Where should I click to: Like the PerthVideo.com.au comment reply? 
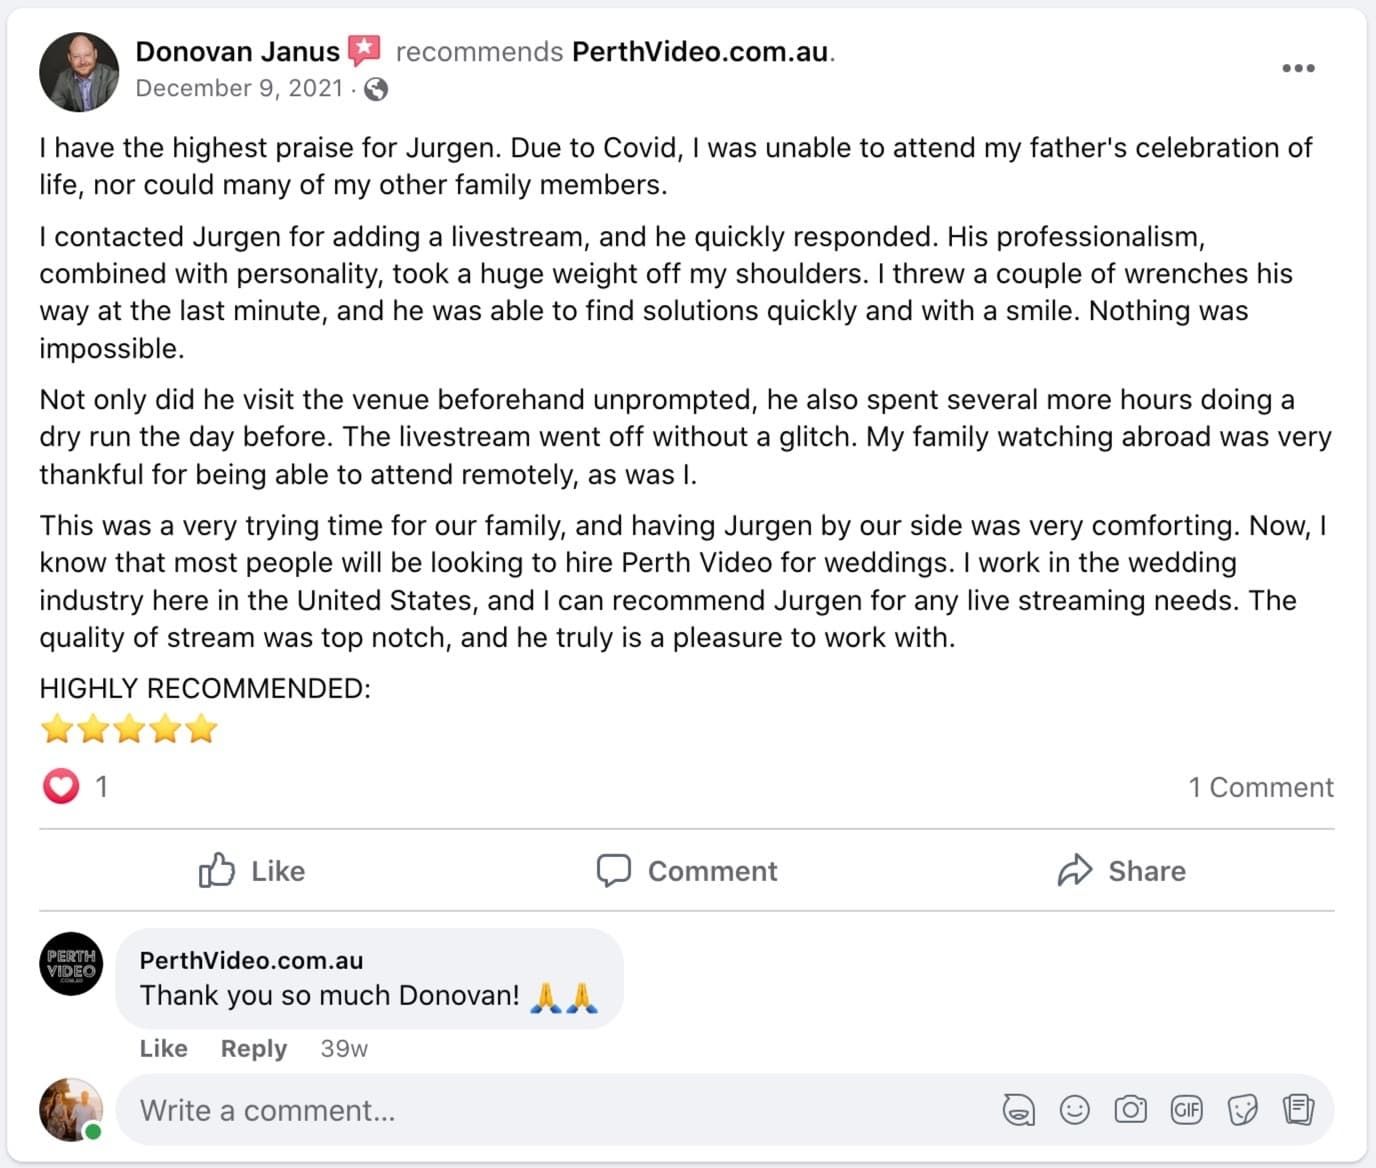pos(164,1048)
